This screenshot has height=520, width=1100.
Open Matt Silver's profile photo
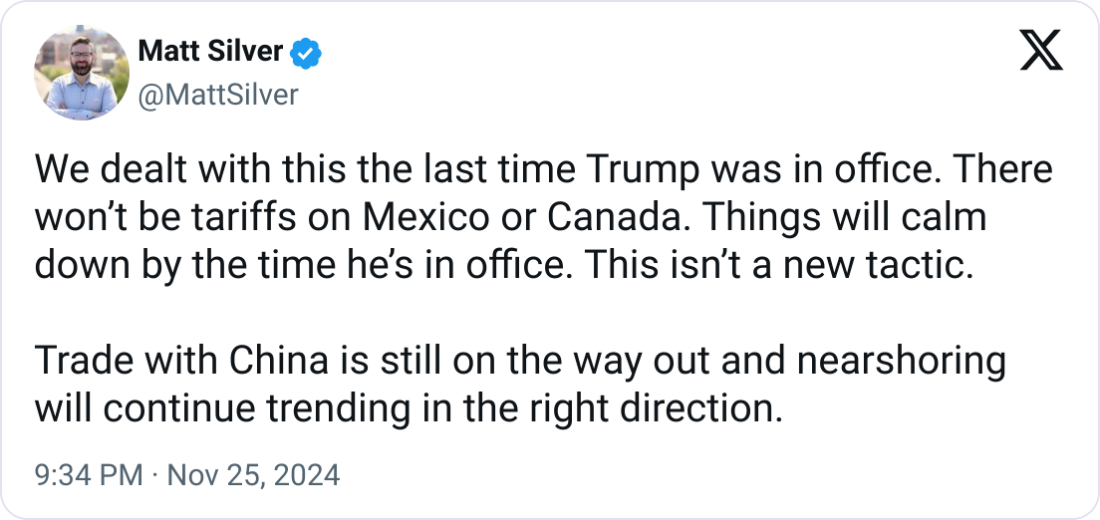[x=82, y=73]
